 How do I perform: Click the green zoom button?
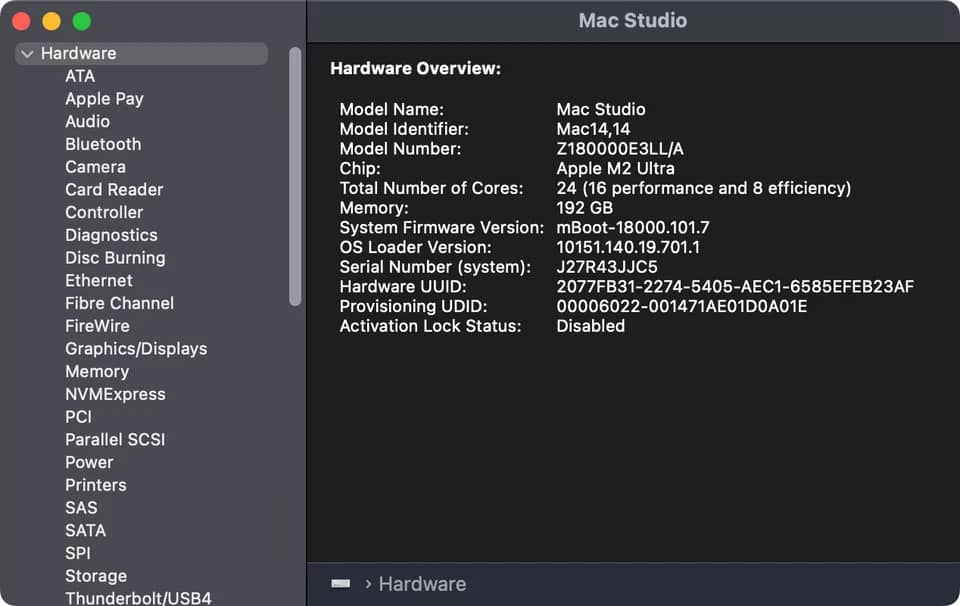point(82,21)
